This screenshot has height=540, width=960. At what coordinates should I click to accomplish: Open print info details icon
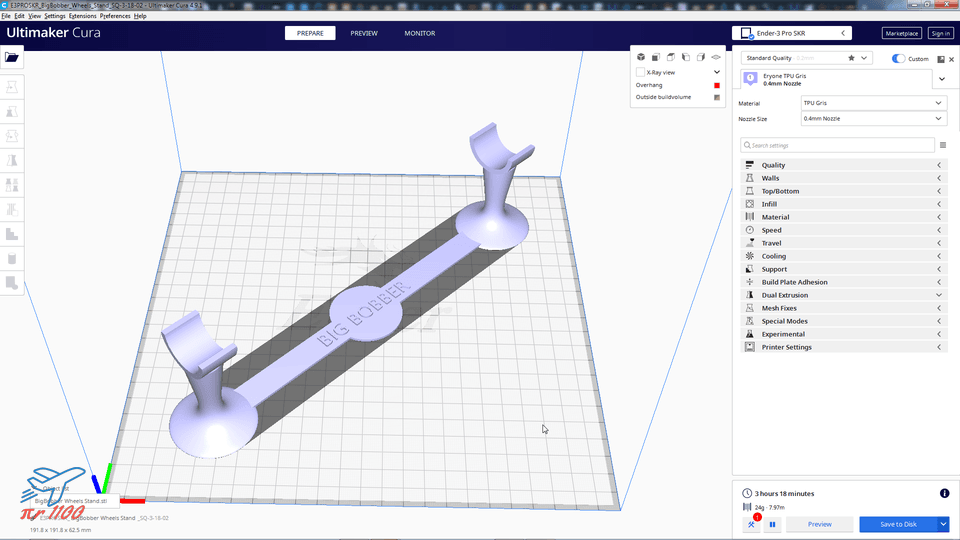(x=945, y=493)
